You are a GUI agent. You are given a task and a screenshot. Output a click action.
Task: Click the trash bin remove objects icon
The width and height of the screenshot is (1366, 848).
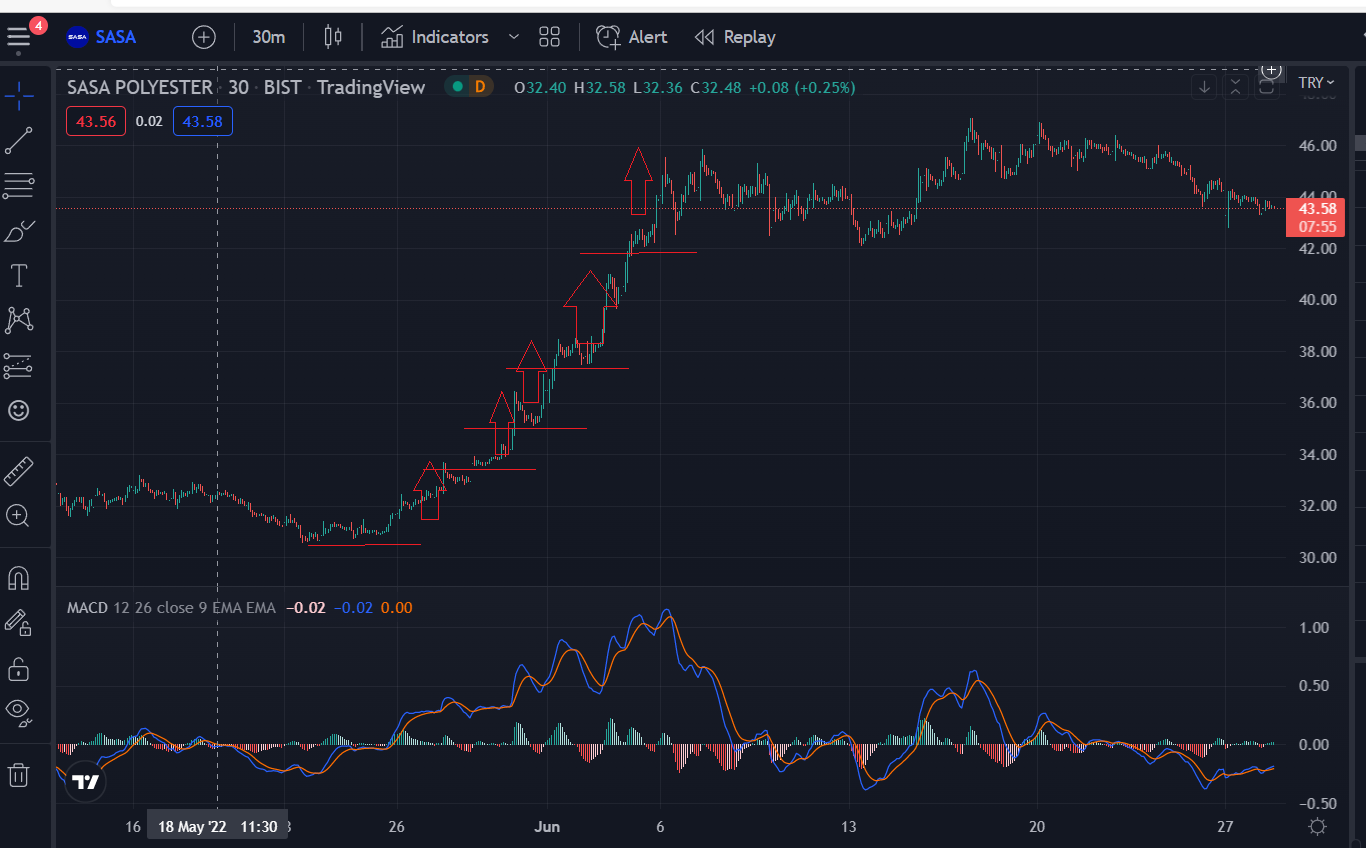pos(18,774)
